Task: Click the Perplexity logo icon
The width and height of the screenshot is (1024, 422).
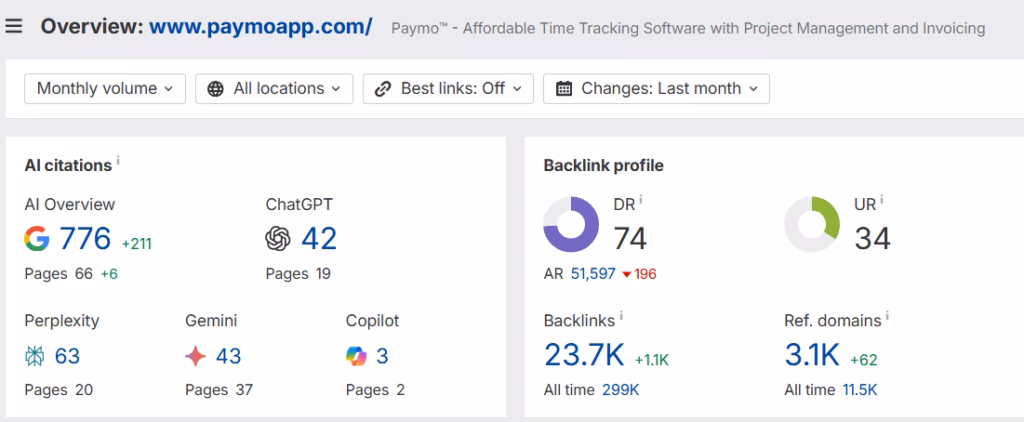Action: 35,356
